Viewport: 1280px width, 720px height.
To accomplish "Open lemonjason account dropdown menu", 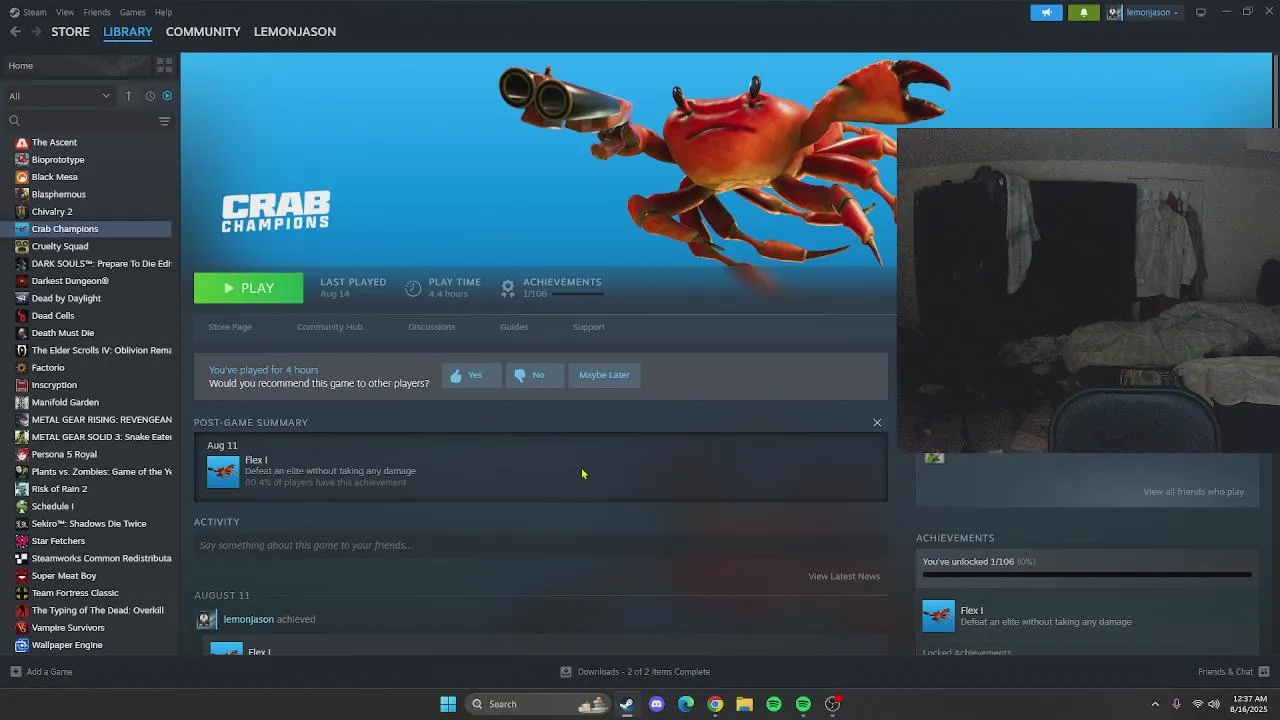I will [1144, 12].
